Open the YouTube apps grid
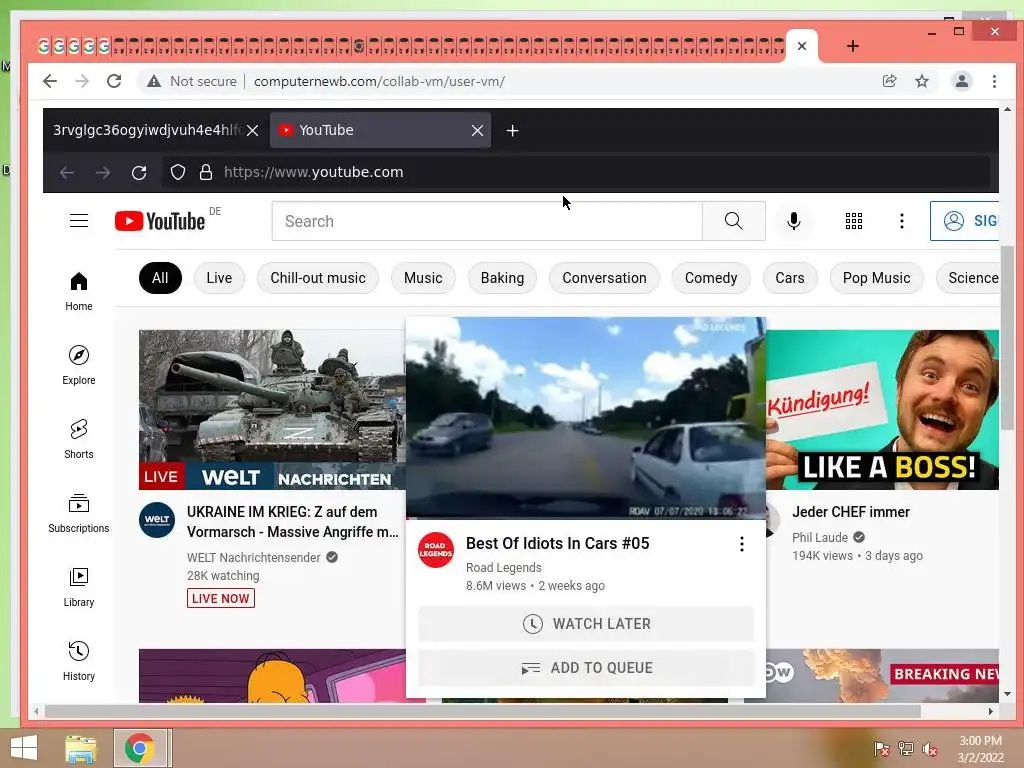Image resolution: width=1024 pixels, height=768 pixels. pyautogui.click(x=854, y=221)
